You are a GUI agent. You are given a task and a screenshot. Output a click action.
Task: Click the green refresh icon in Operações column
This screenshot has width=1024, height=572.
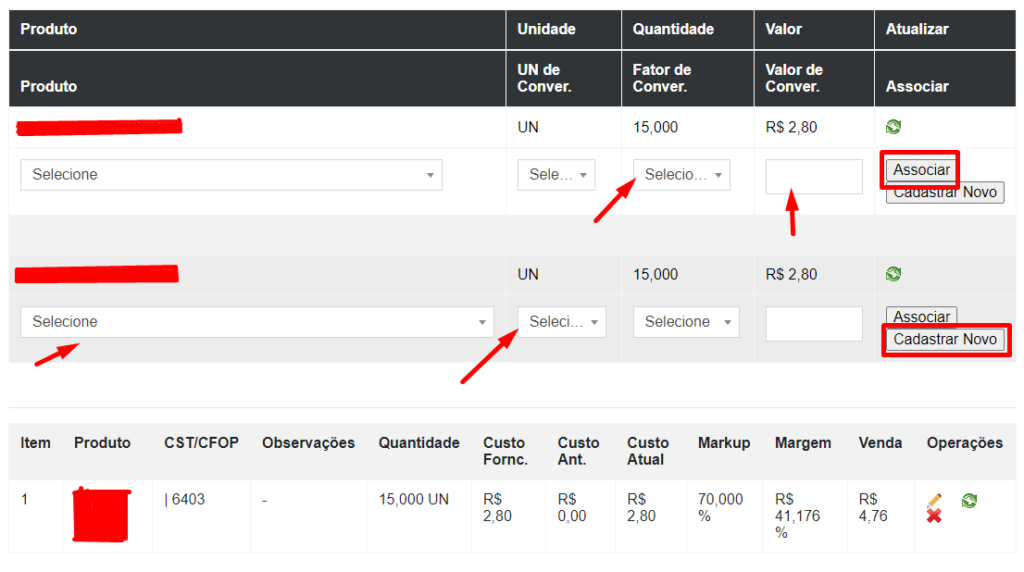click(968, 499)
